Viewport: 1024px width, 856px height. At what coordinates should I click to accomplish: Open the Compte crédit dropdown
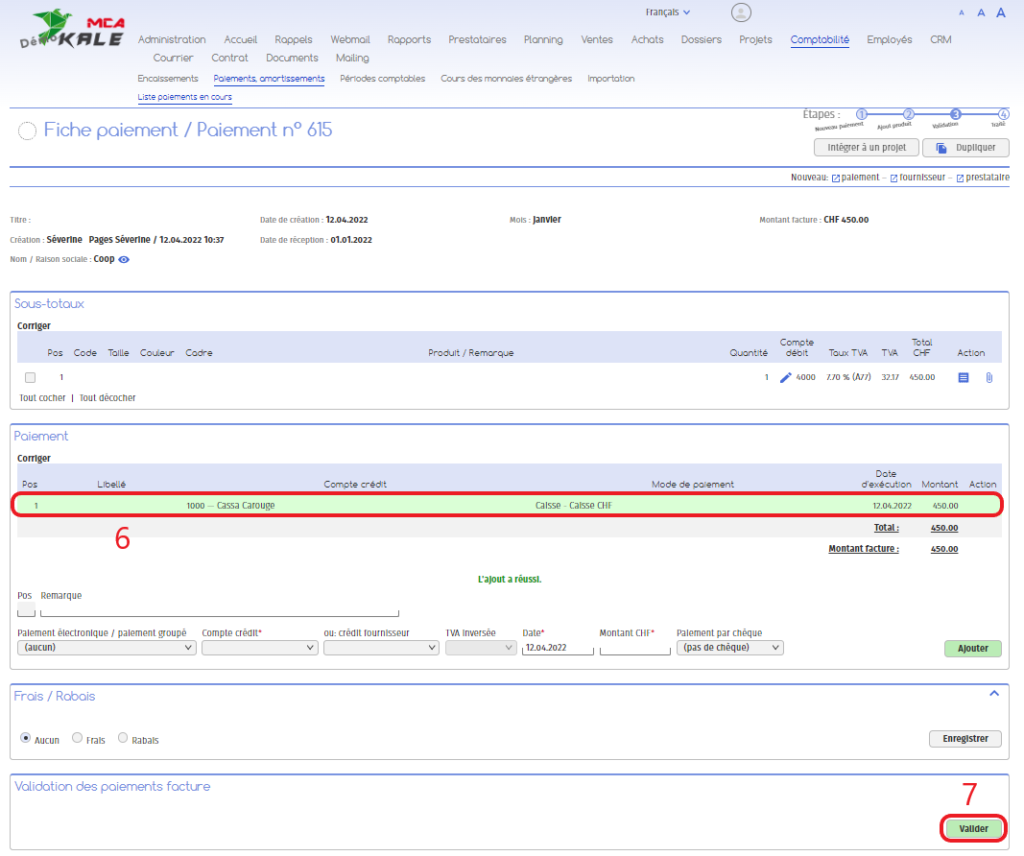click(259, 648)
